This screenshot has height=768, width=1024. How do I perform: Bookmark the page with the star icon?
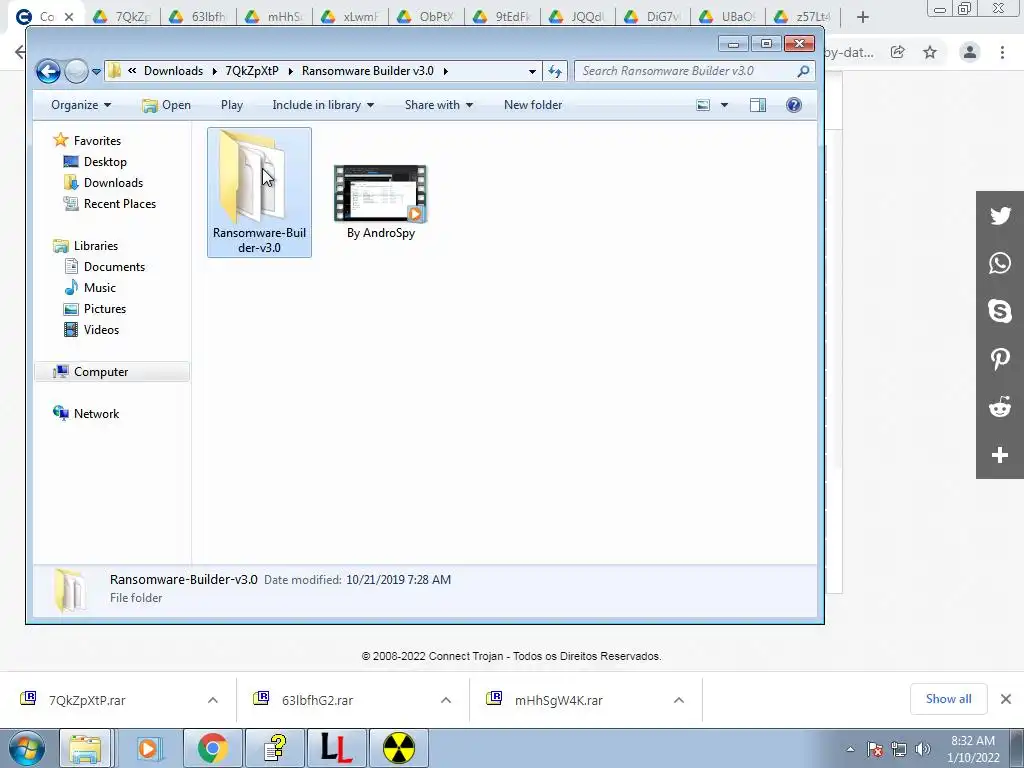930,52
